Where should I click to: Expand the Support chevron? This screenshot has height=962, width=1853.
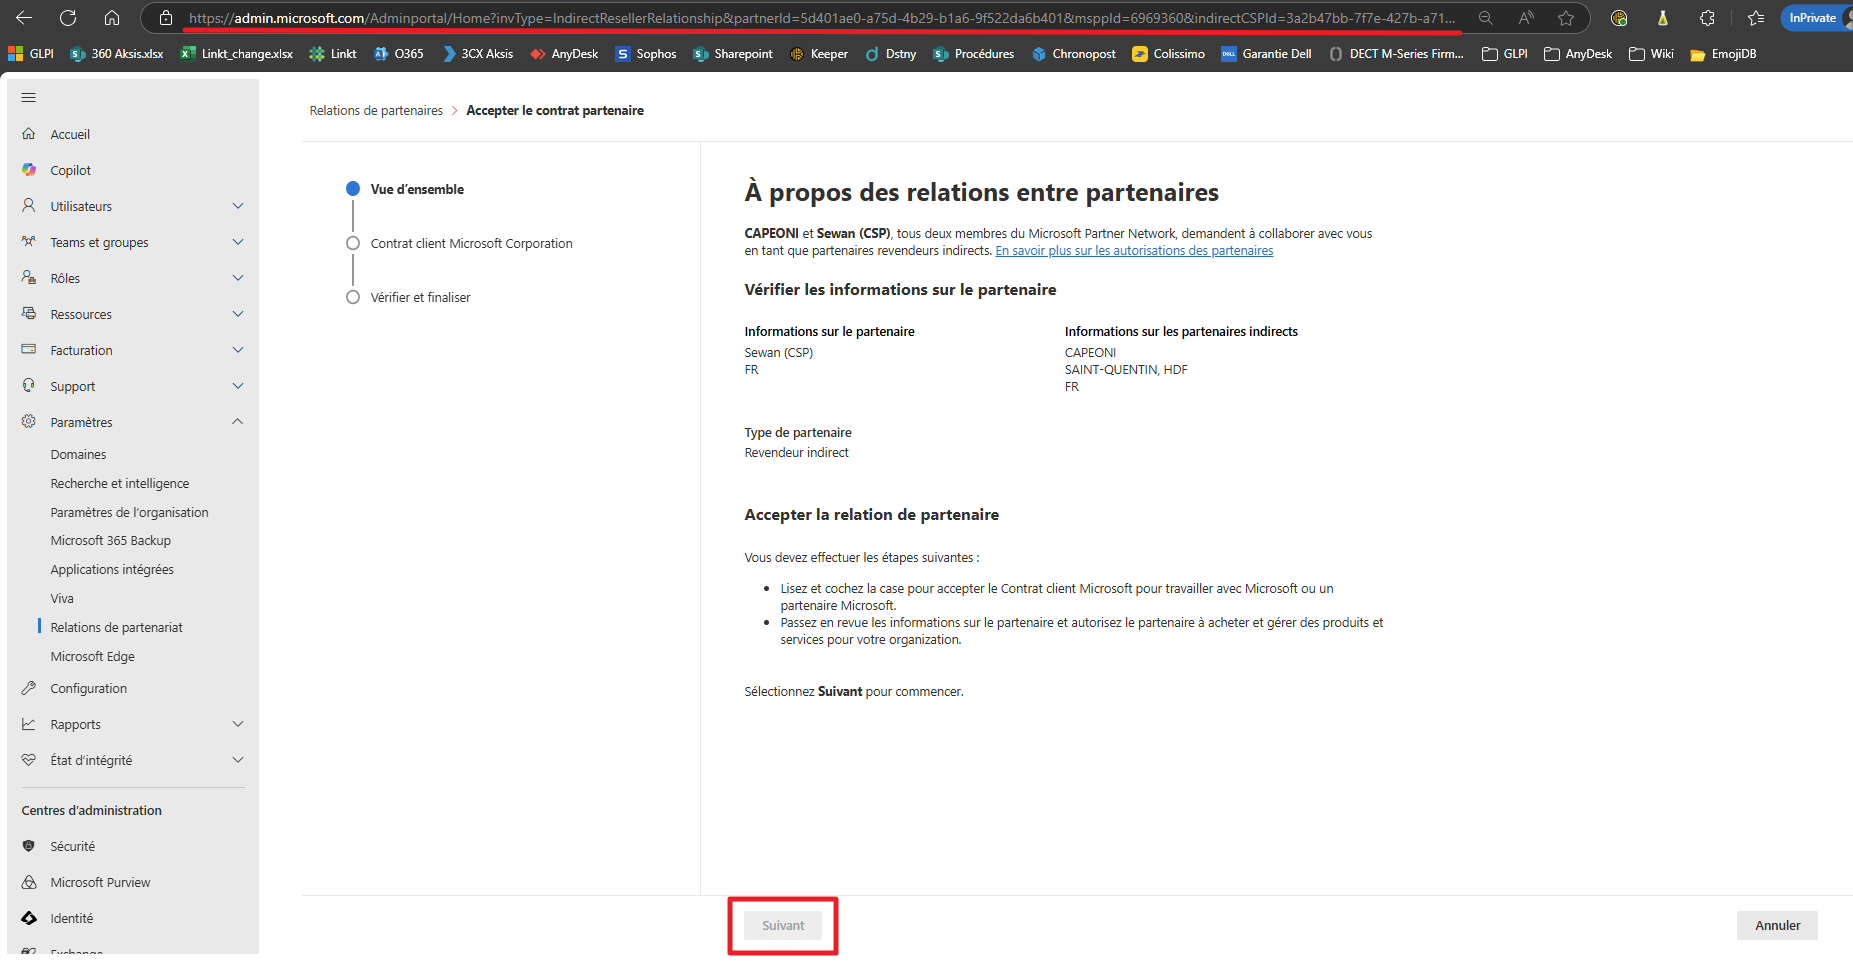[238, 386]
